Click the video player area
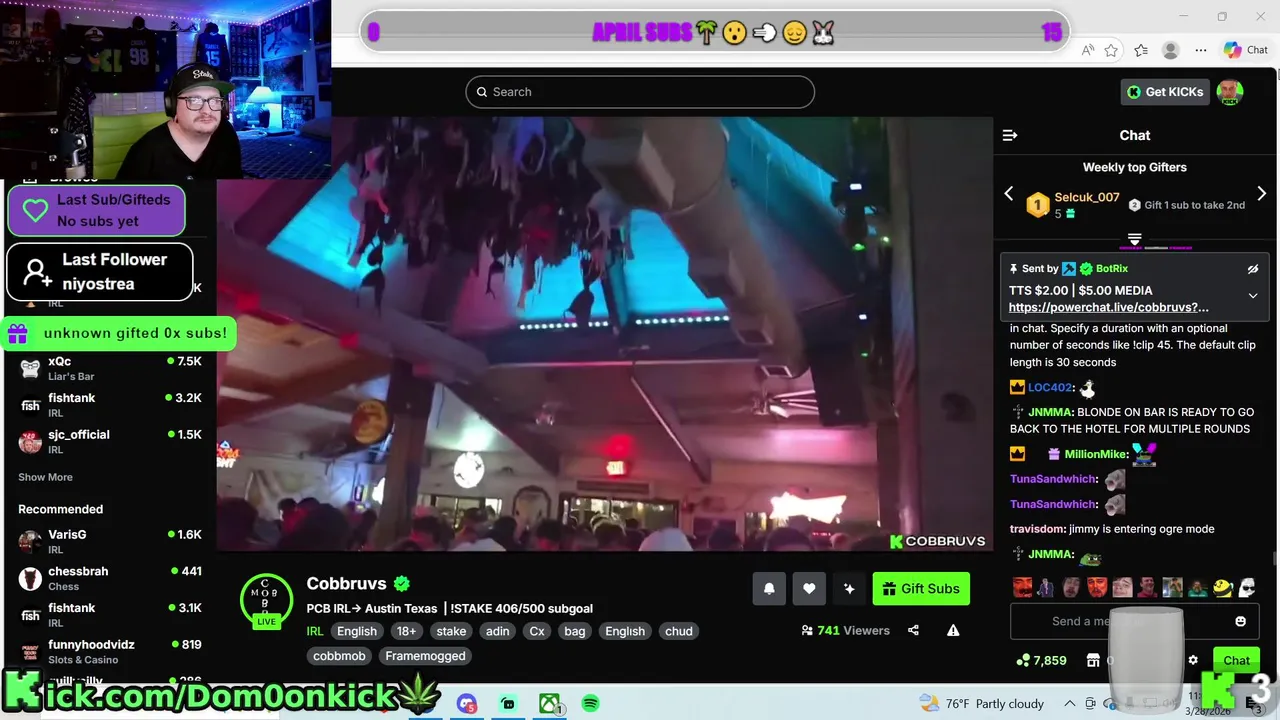 coord(605,333)
